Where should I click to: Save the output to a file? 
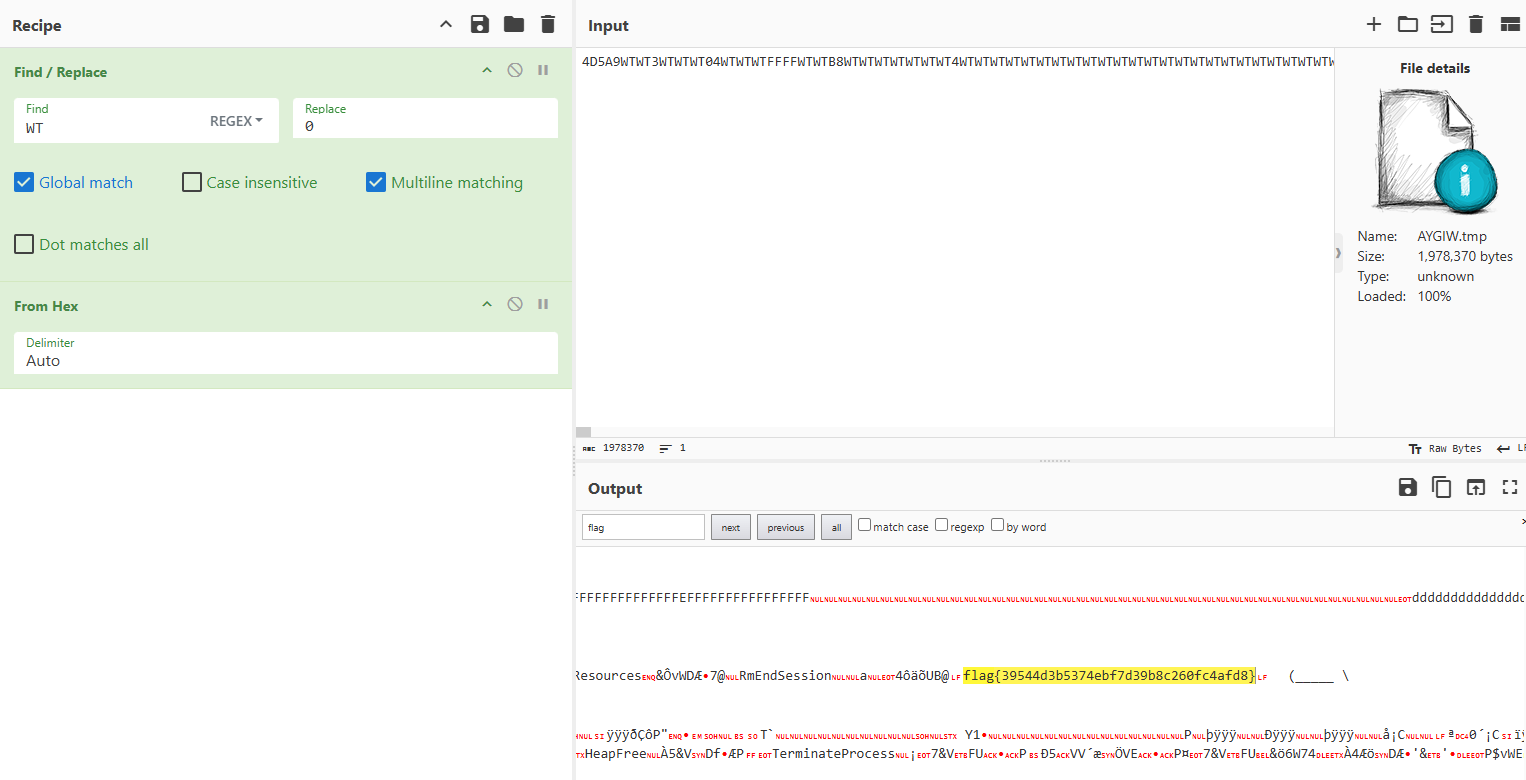(1408, 487)
